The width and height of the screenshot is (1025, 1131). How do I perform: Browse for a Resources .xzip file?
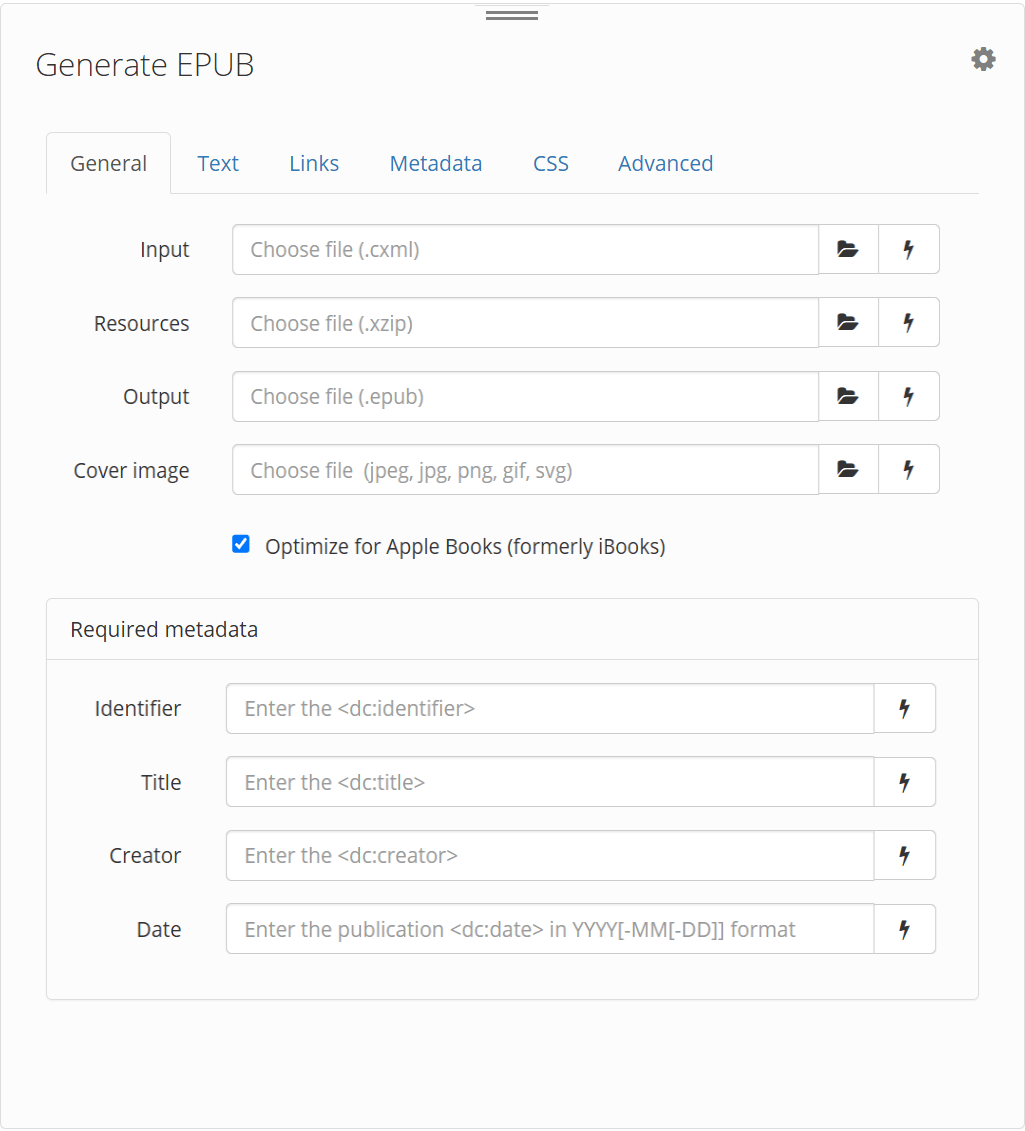848,322
